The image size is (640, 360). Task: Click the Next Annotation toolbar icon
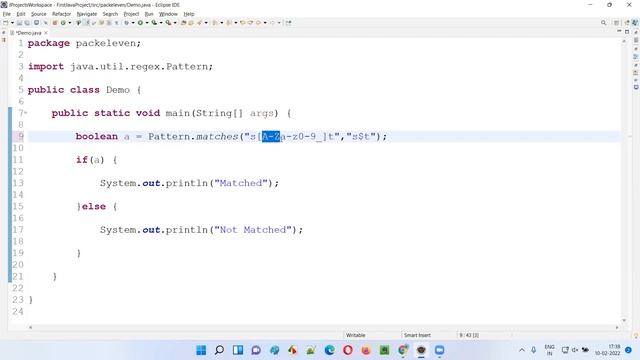pos(215,23)
